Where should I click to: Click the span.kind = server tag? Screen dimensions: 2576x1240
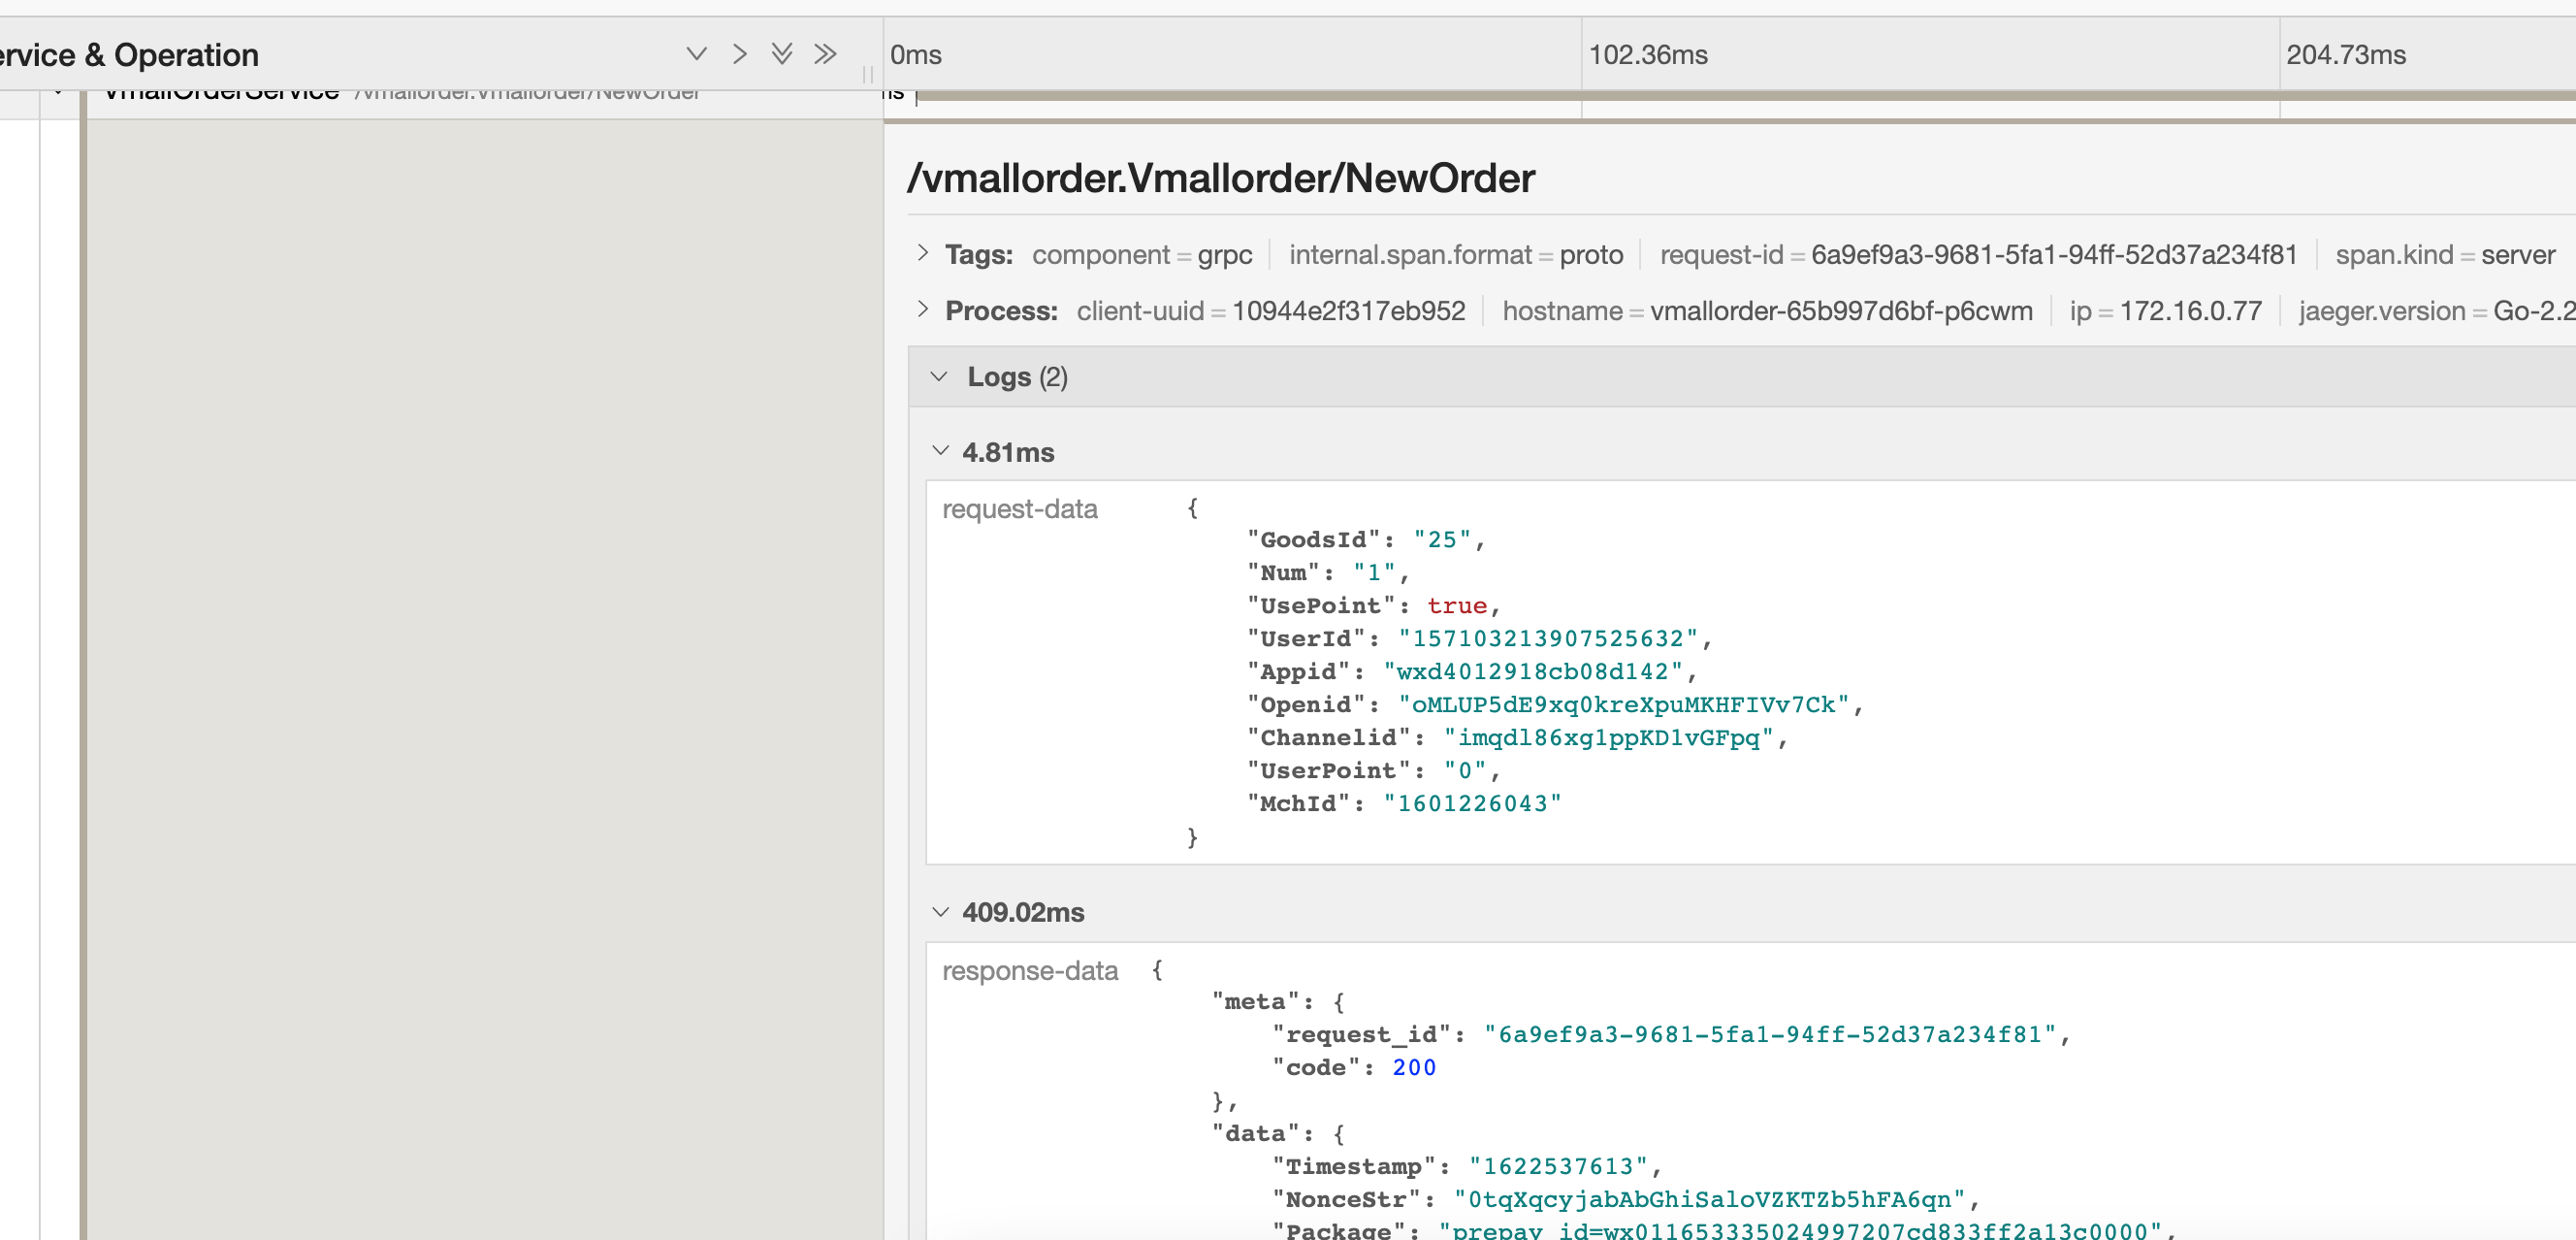2445,255
